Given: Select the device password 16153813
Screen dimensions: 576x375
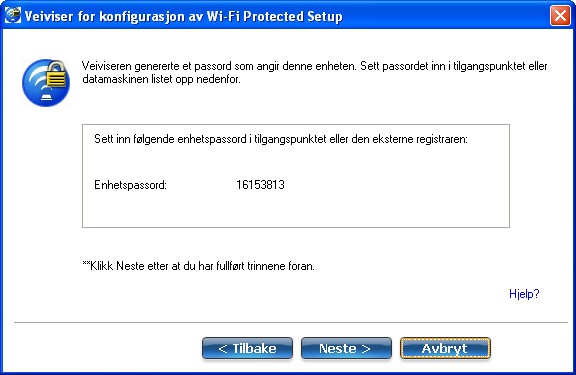Looking at the screenshot, I should point(260,184).
